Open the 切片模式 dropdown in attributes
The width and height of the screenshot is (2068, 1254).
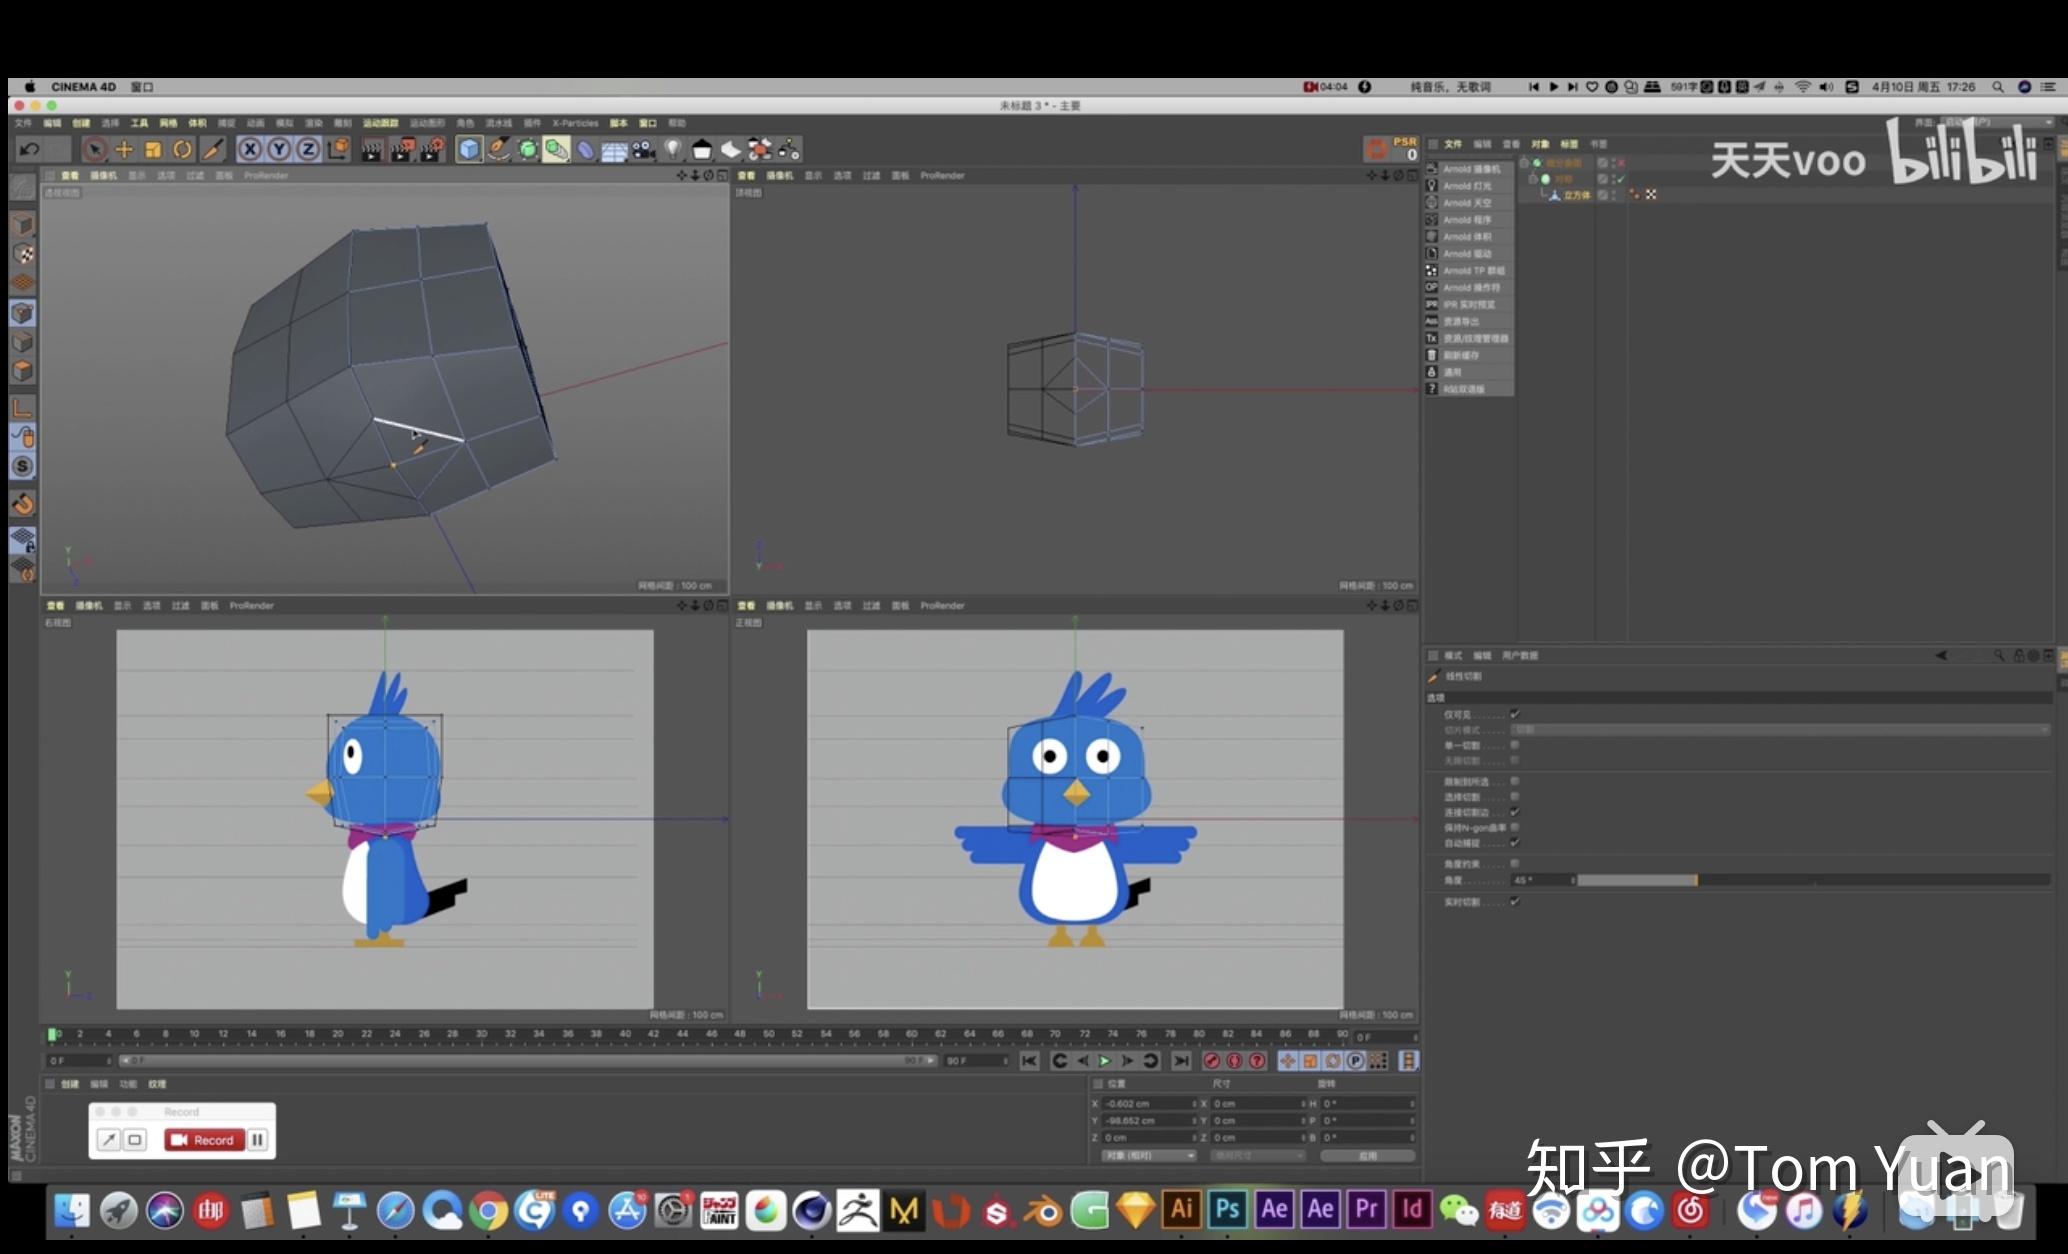pyautogui.click(x=1780, y=730)
